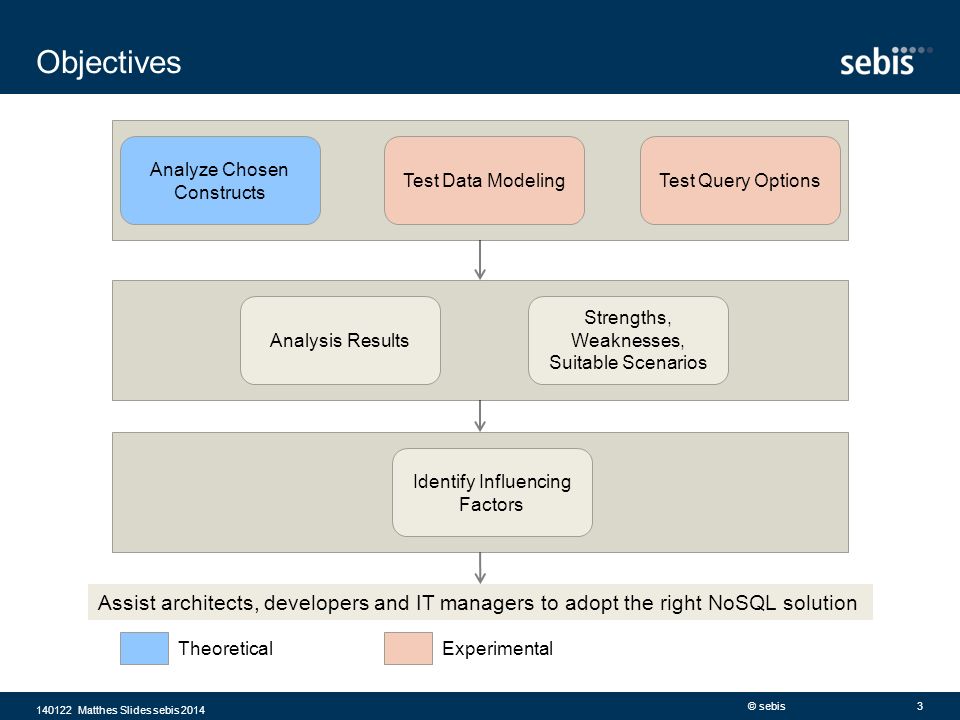Click Strengths, Weaknesses, Suitable Scenarios box
960x720 pixels.
tap(628, 340)
